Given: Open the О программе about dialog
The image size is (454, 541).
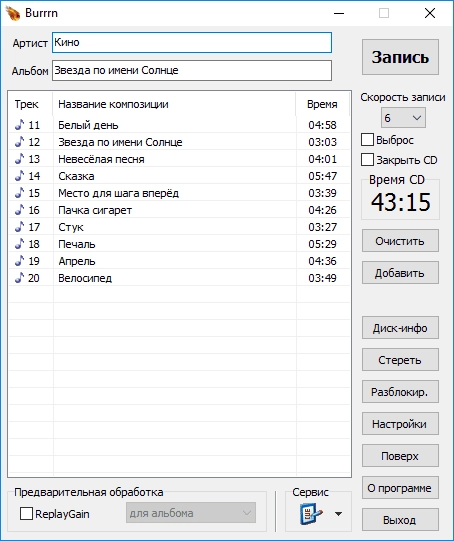Looking at the screenshot, I should (400, 488).
